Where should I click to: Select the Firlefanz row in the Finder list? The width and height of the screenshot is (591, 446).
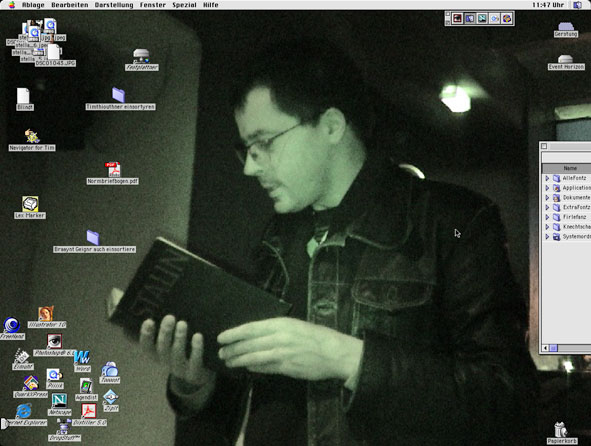tap(567, 217)
